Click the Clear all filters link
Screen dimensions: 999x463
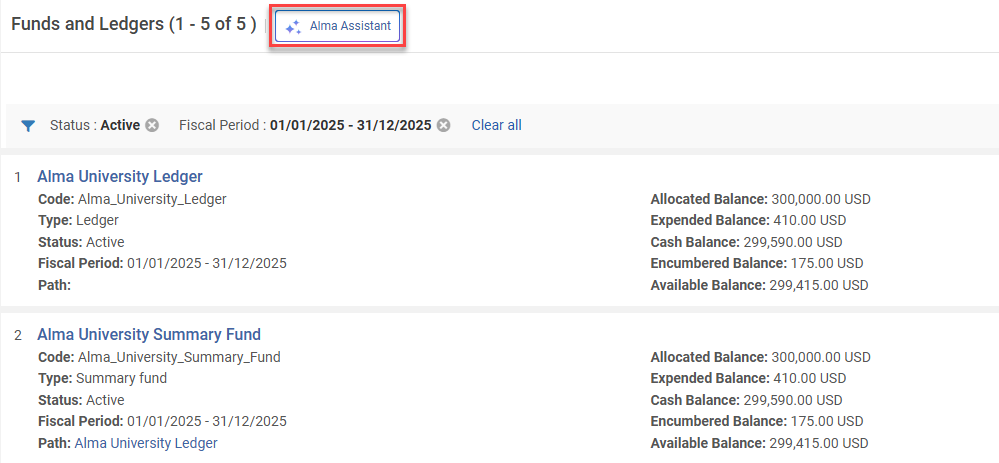tap(496, 125)
